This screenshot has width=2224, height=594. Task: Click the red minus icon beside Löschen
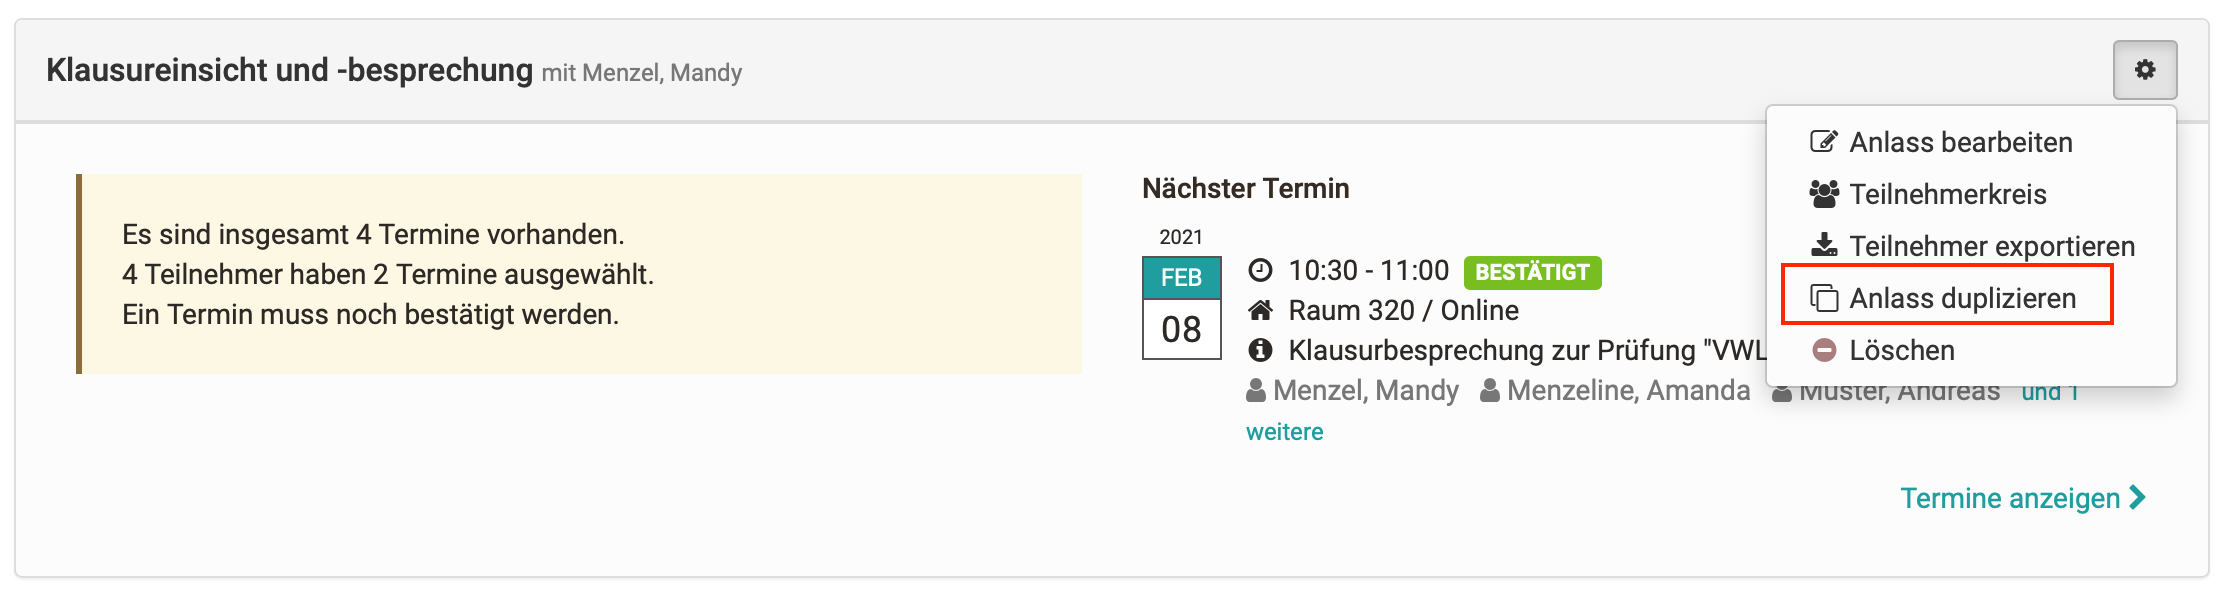[x=1824, y=350]
